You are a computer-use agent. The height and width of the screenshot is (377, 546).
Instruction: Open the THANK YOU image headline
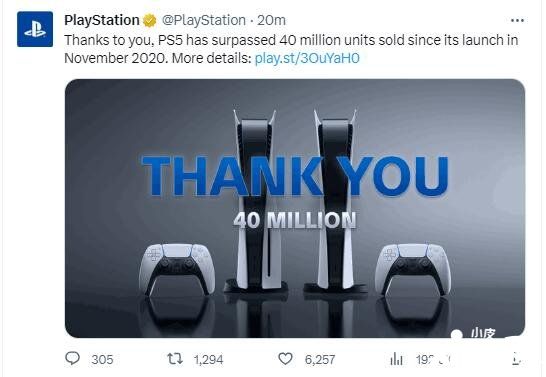[x=295, y=176]
